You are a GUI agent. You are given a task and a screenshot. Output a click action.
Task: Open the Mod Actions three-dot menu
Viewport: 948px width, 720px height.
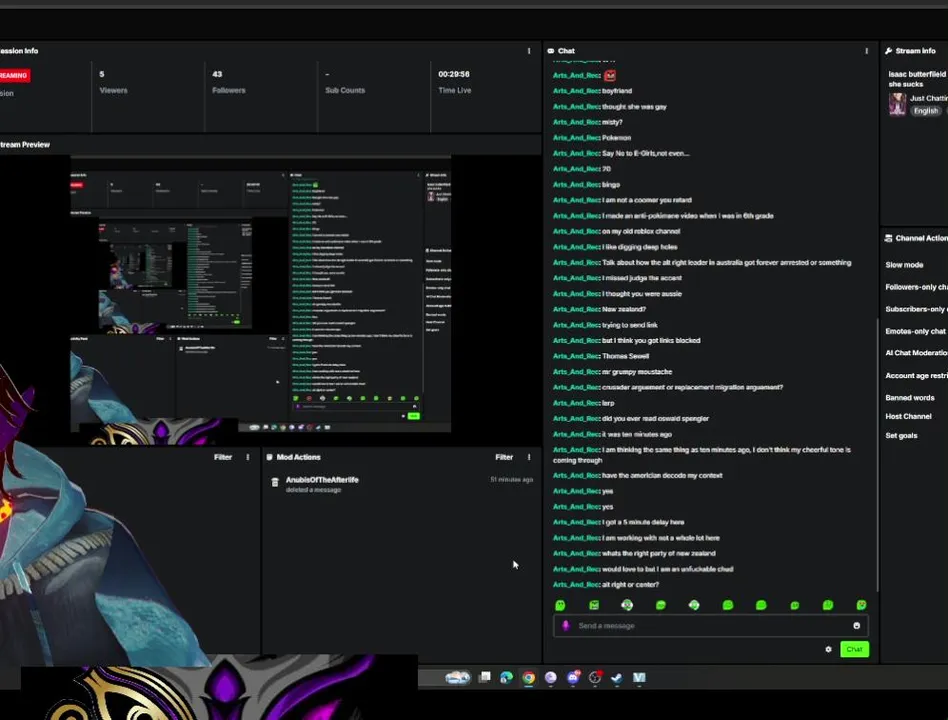click(529, 457)
